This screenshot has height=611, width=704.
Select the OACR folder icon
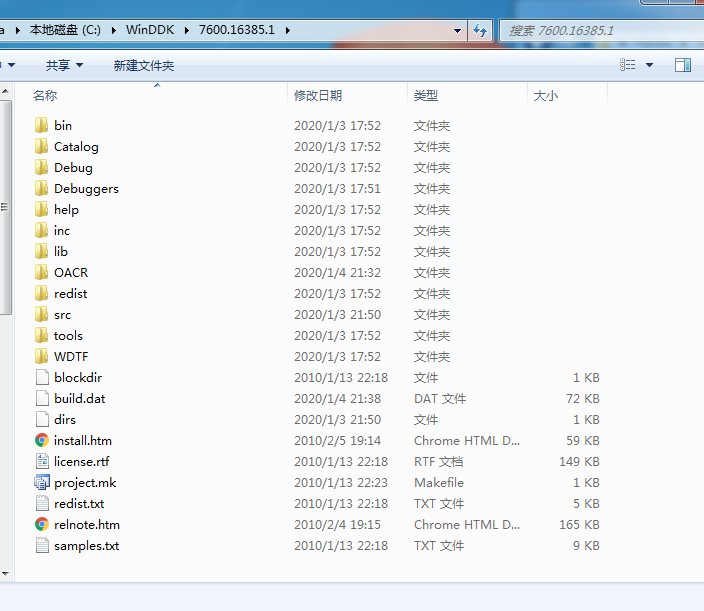click(41, 273)
